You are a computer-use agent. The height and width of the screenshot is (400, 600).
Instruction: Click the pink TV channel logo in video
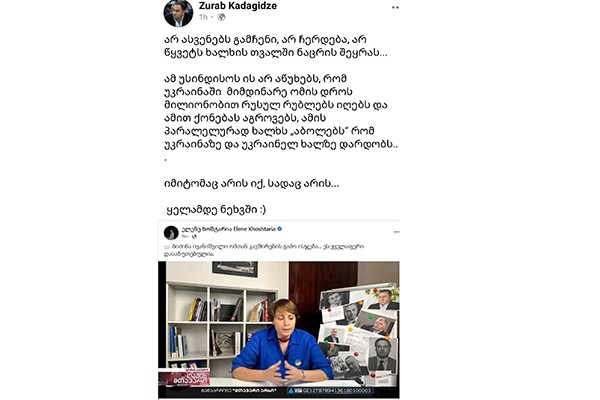point(185,377)
